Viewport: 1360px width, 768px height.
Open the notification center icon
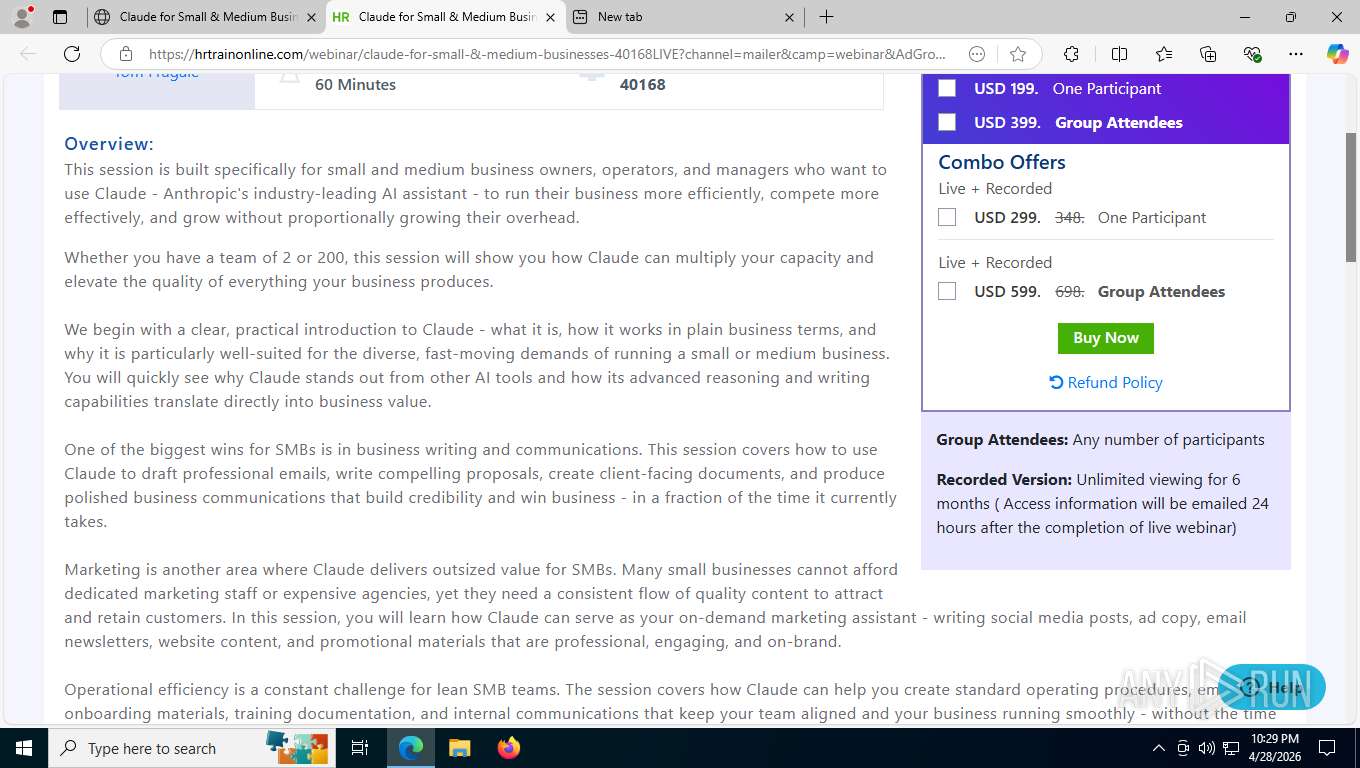(1327, 748)
